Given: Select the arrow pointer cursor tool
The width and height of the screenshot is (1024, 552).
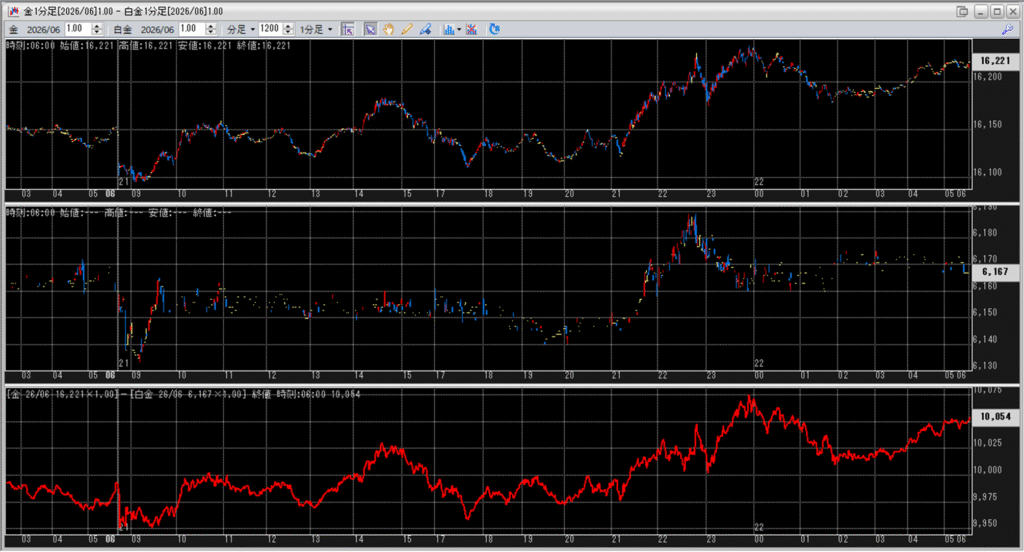Looking at the screenshot, I should pyautogui.click(x=370, y=29).
